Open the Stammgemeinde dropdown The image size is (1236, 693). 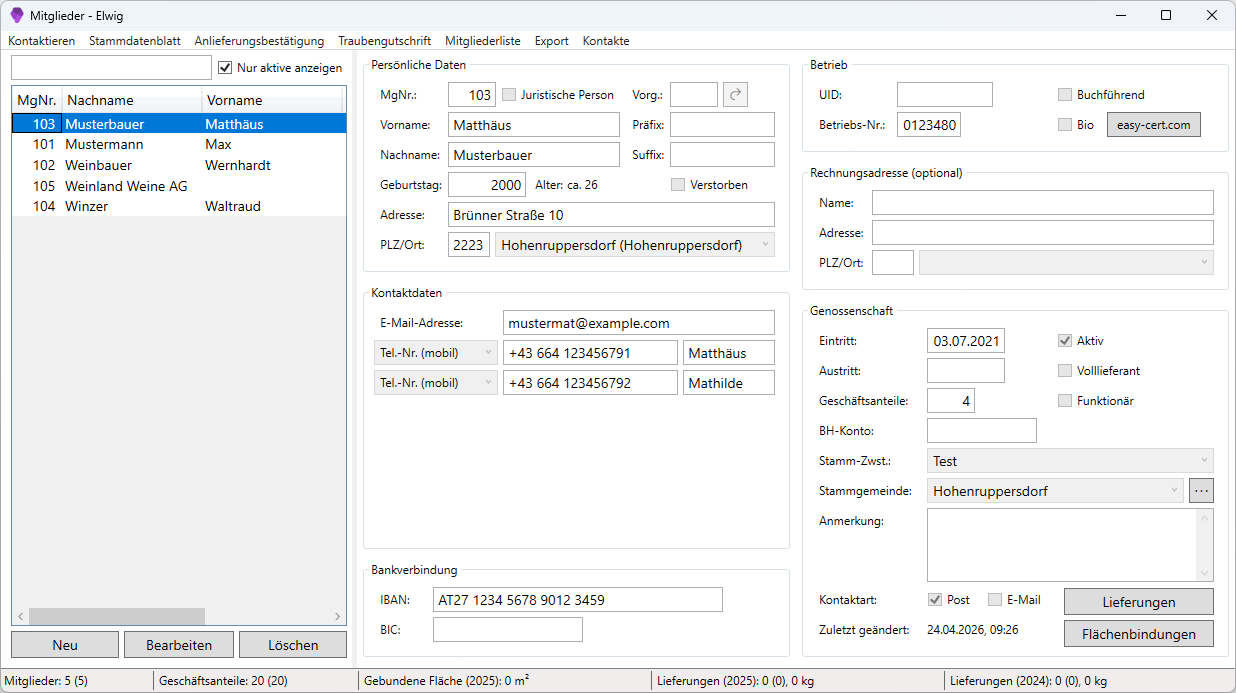(1056, 491)
